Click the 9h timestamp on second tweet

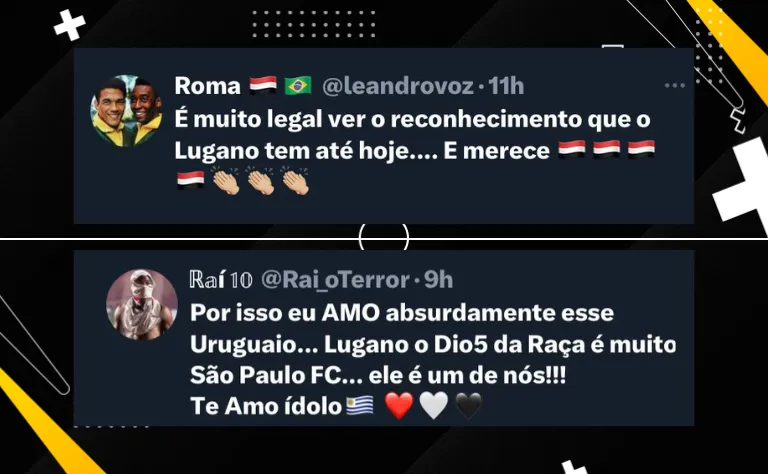click(438, 280)
